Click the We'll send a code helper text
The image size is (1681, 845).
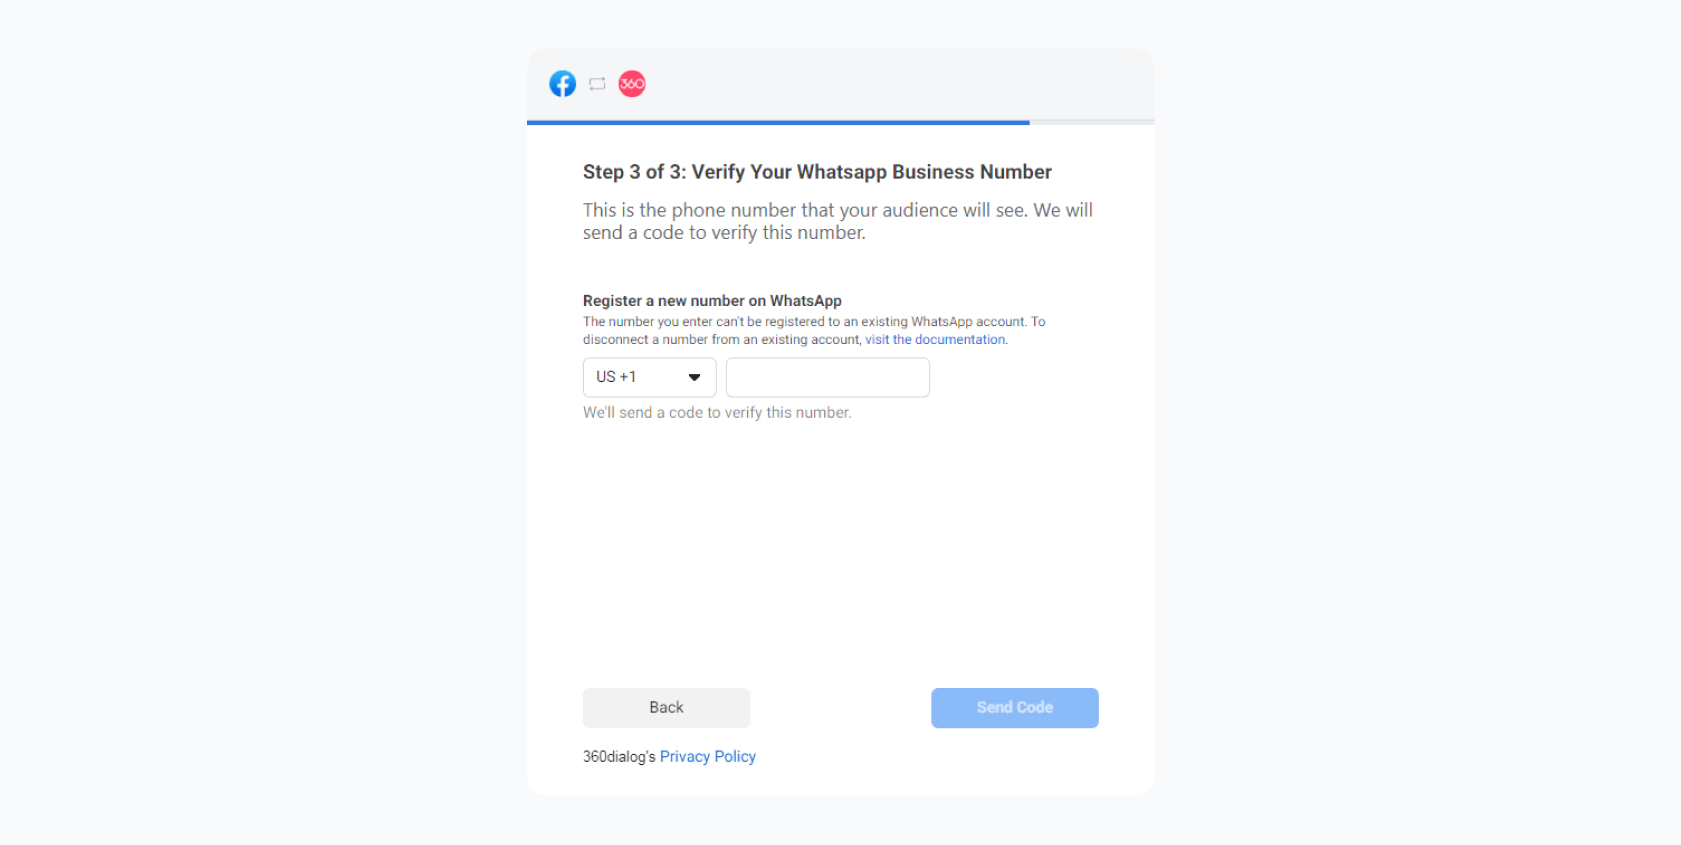tap(717, 413)
